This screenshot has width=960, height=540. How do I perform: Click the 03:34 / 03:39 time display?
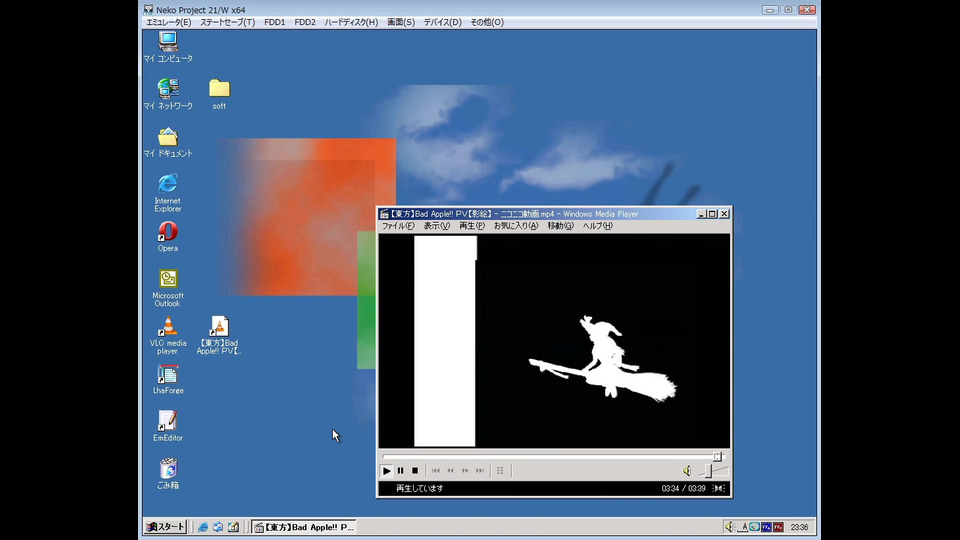[683, 489]
